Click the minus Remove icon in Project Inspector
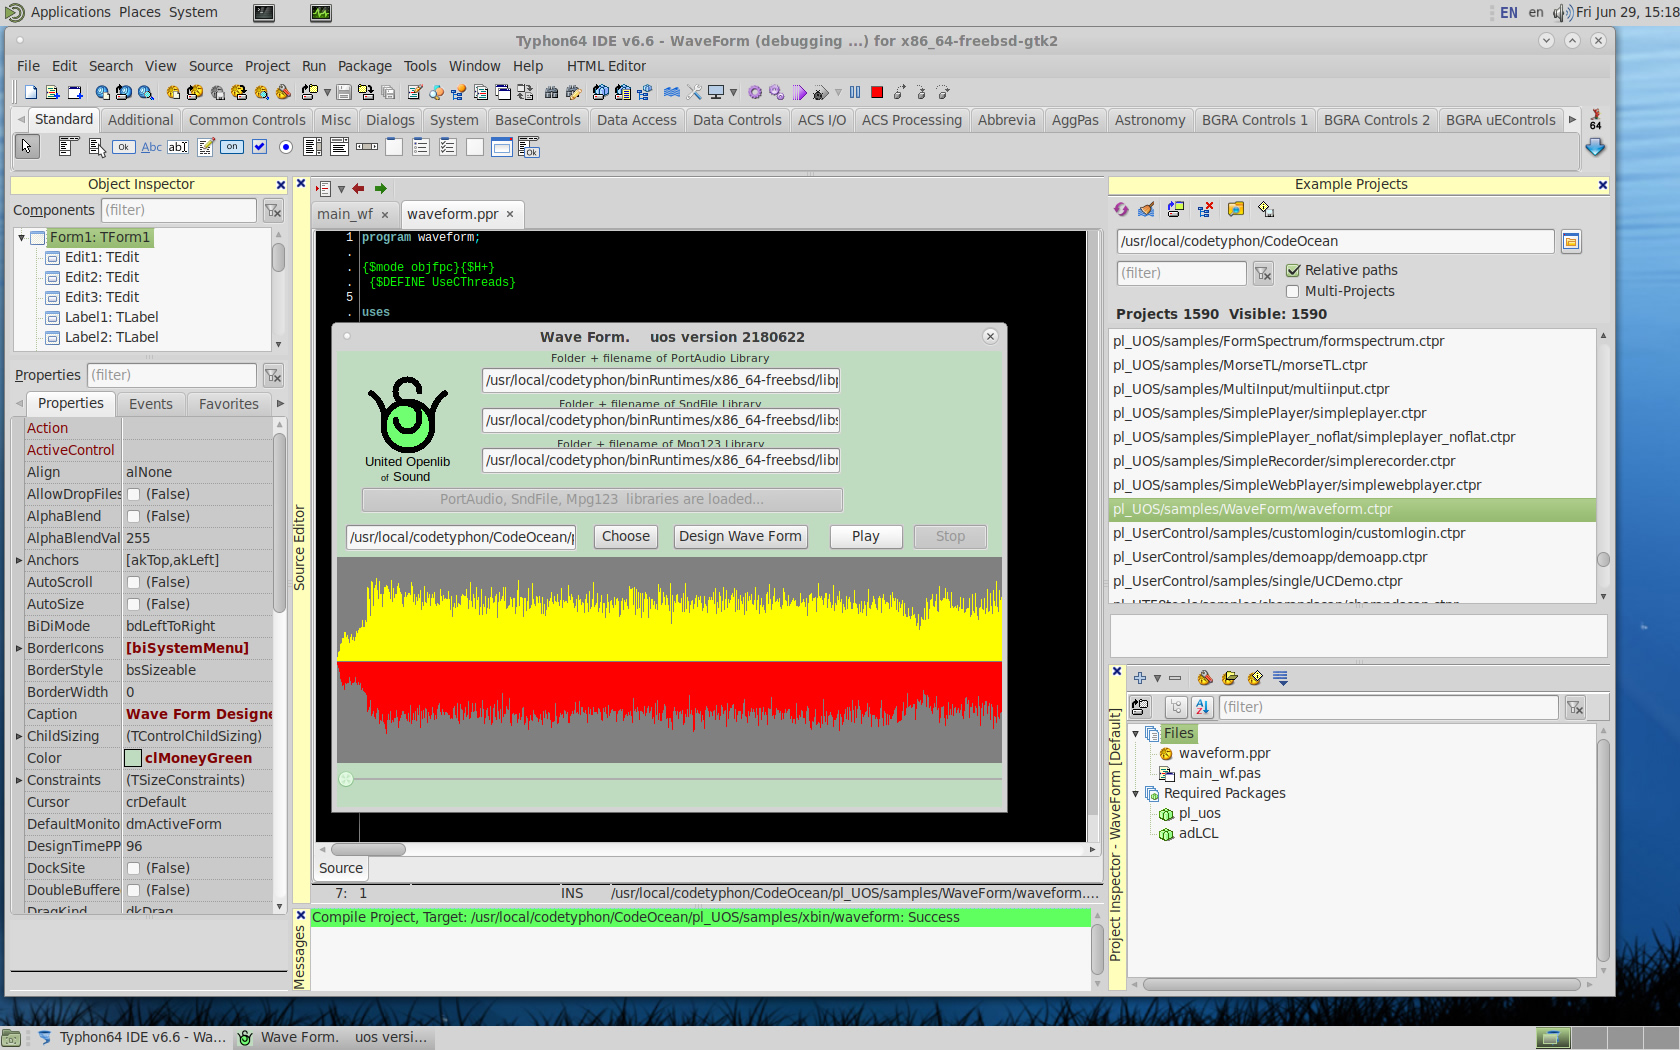Viewport: 1680px width, 1050px height. tap(1175, 678)
